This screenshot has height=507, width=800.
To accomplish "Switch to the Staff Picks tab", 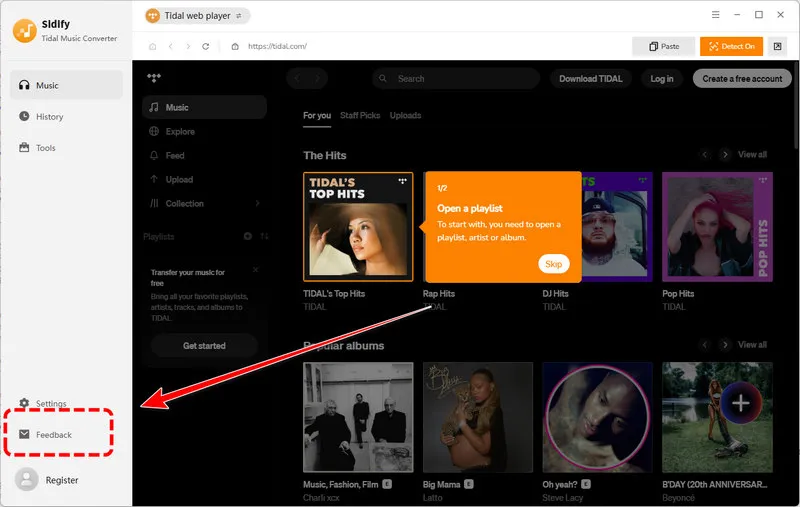I will (360, 116).
